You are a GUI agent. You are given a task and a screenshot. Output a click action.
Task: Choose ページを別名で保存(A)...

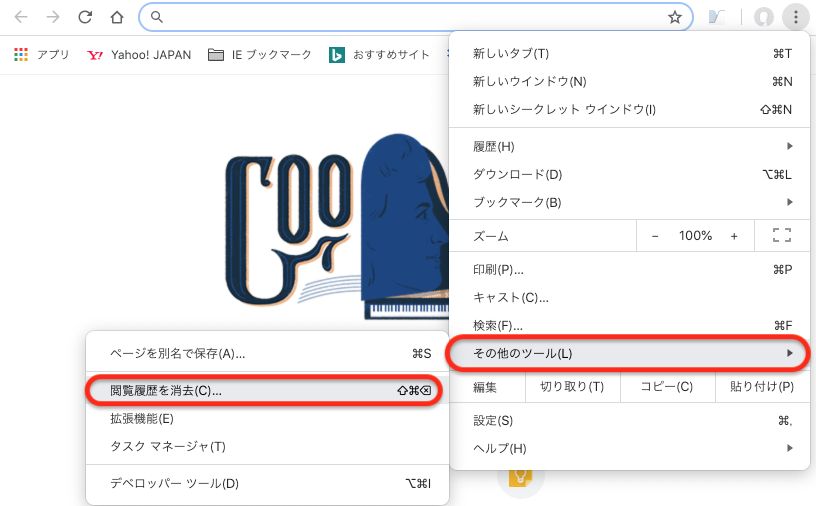(x=267, y=354)
